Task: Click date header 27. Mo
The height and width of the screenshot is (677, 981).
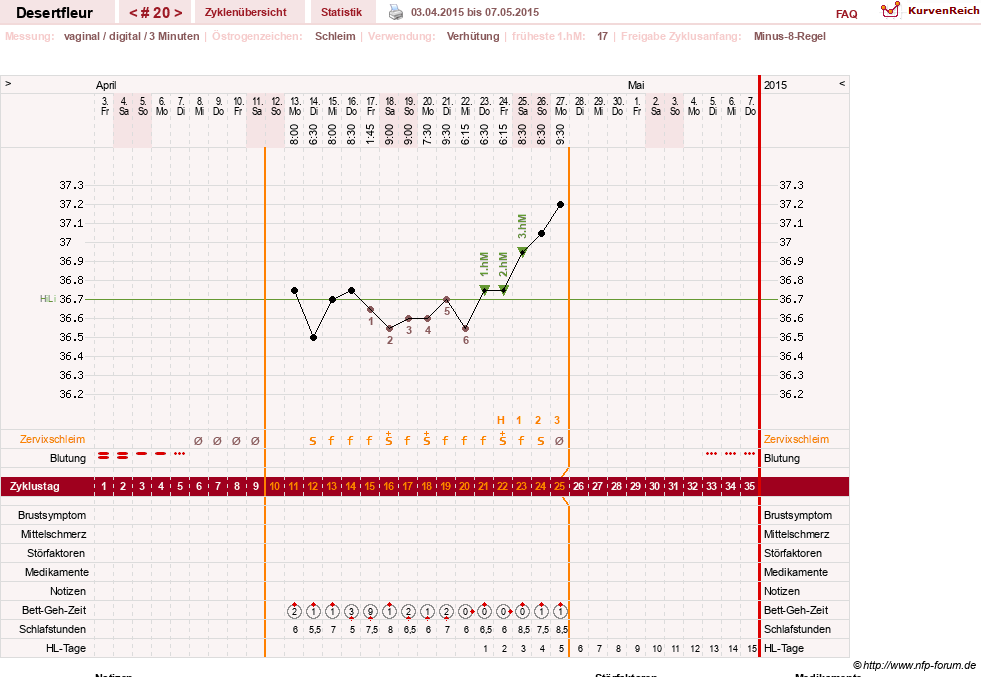Action: coord(561,106)
